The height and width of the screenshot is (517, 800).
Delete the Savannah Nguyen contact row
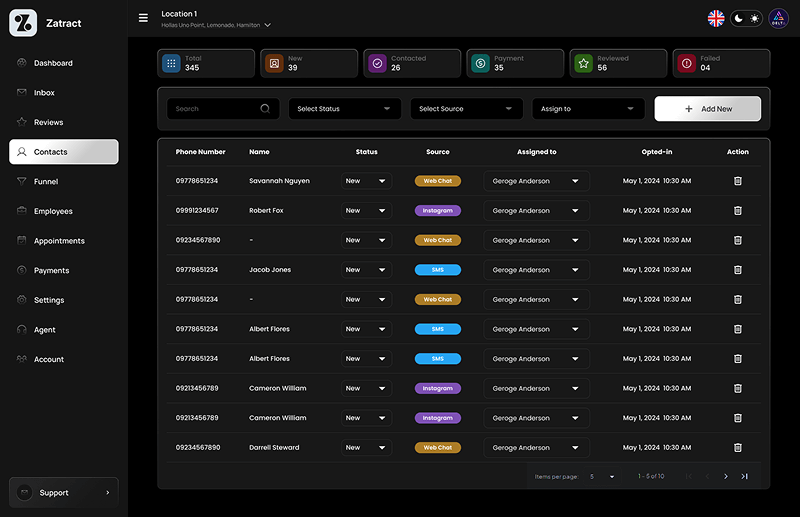(738, 181)
